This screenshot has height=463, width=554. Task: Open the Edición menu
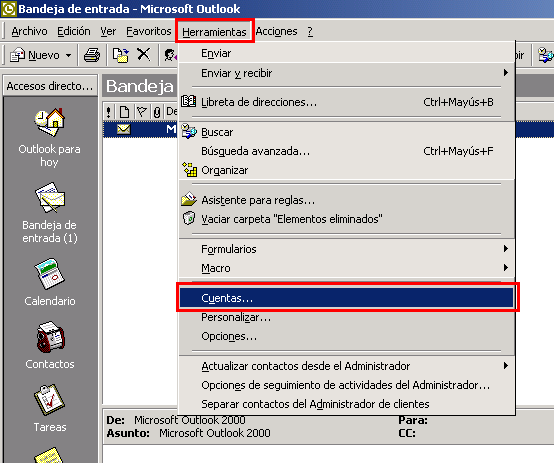click(74, 31)
